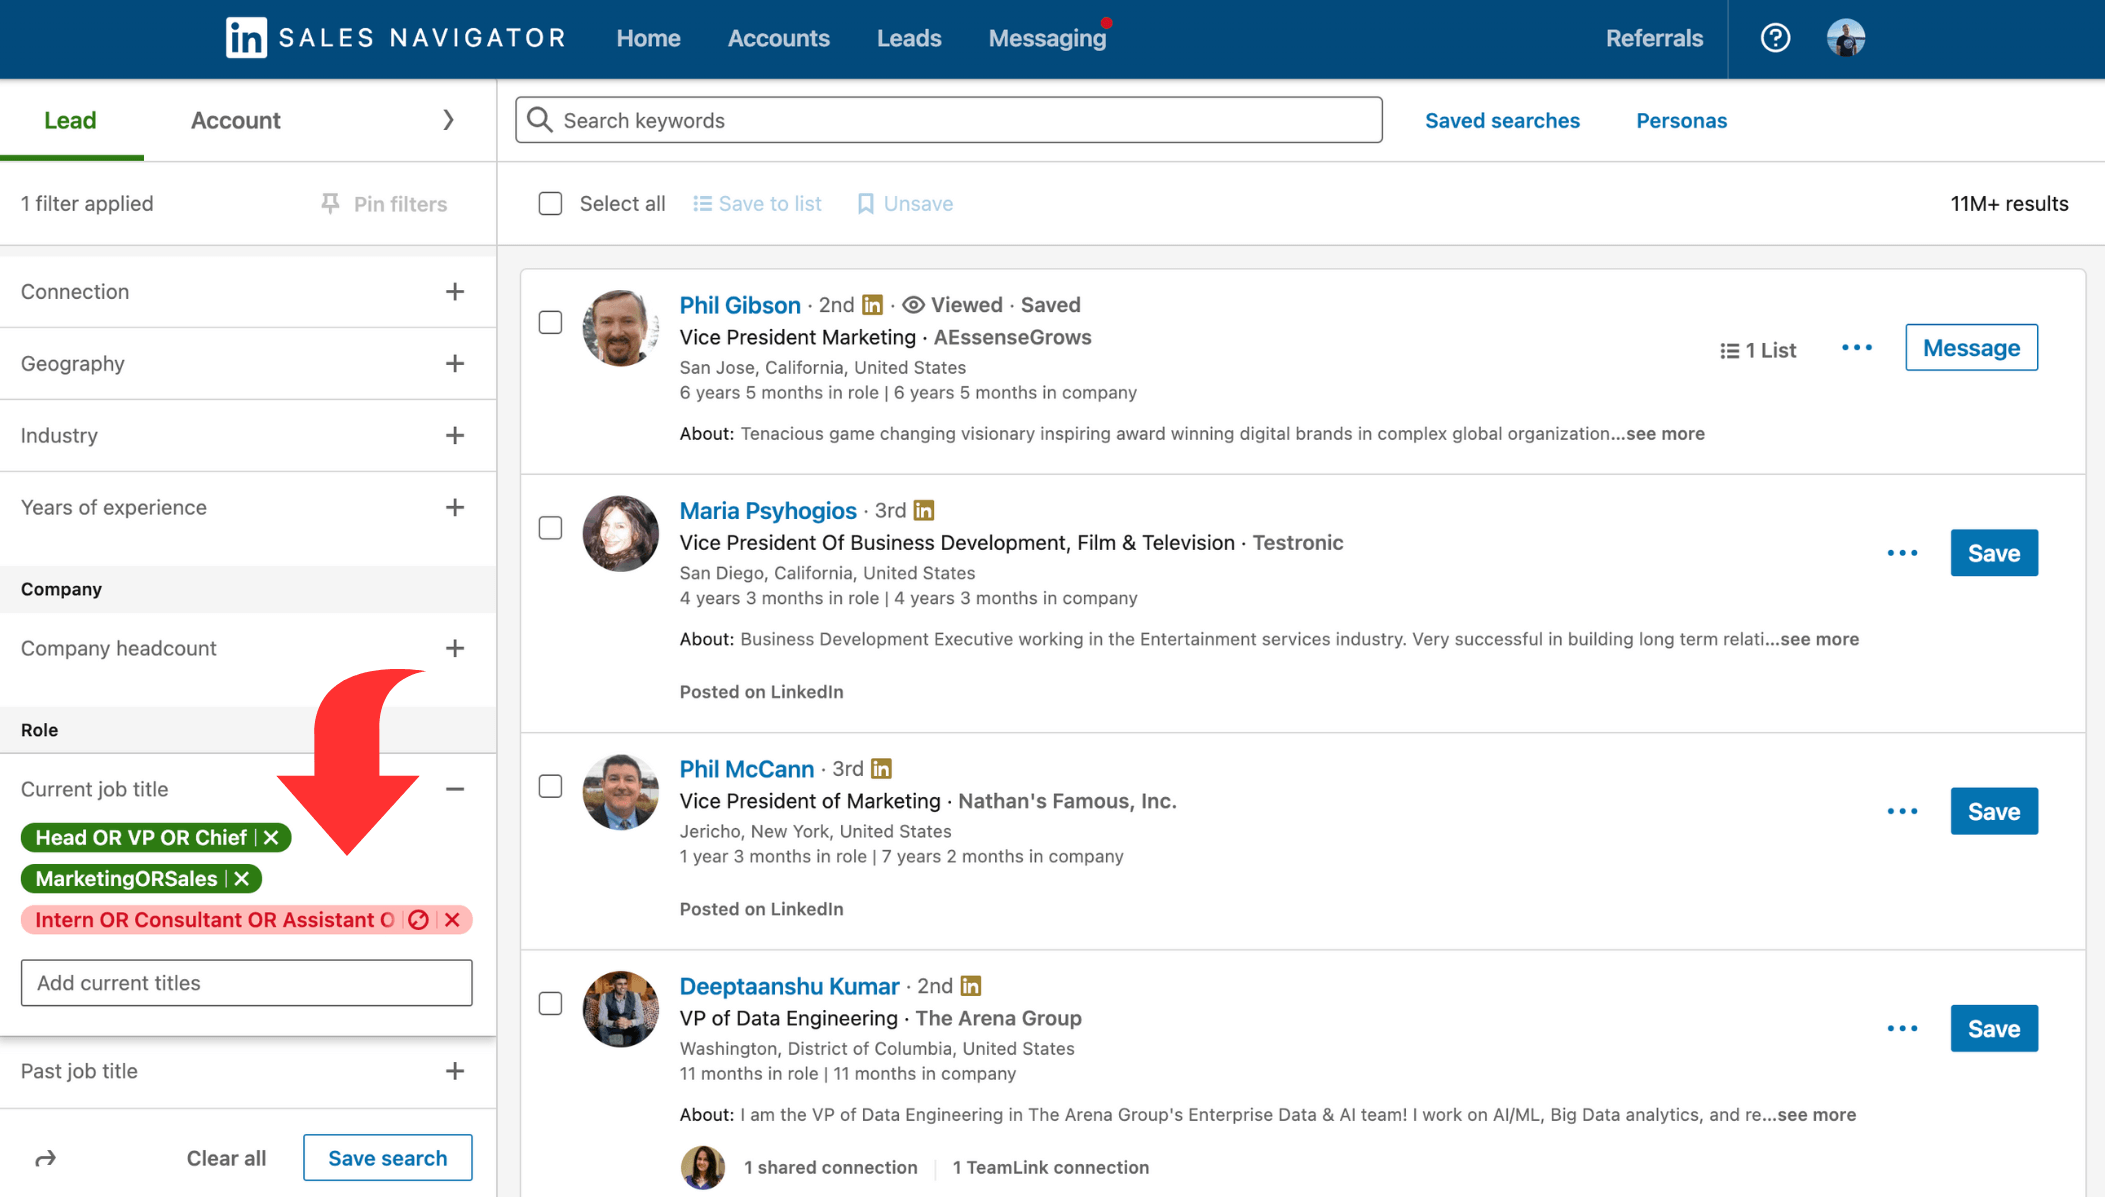Open three-dot menu for Maria Psyhogios

[x=1902, y=553]
